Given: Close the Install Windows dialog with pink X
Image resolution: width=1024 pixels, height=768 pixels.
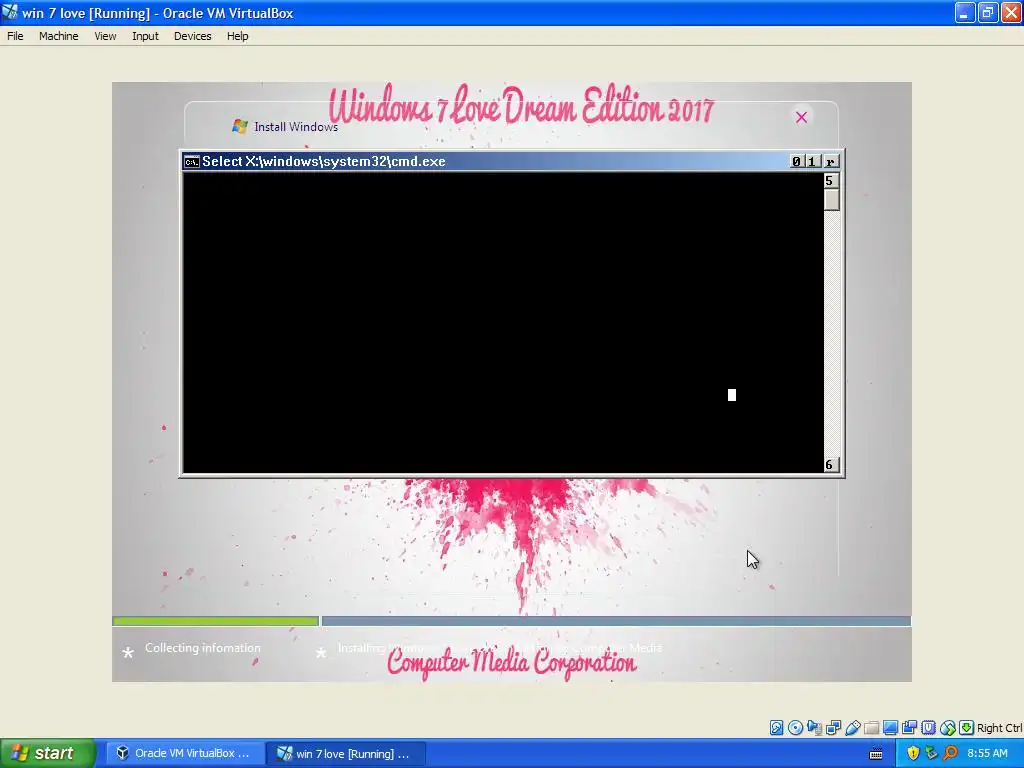Looking at the screenshot, I should 801,117.
